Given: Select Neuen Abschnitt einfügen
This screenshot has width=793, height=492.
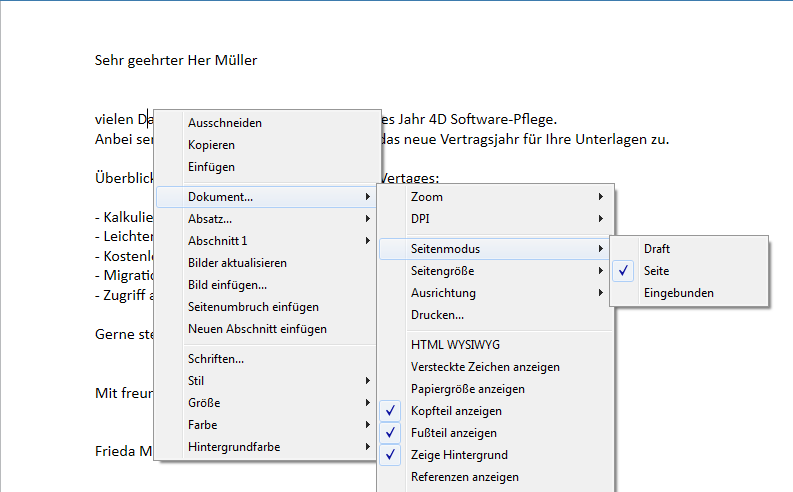Looking at the screenshot, I should [257, 329].
